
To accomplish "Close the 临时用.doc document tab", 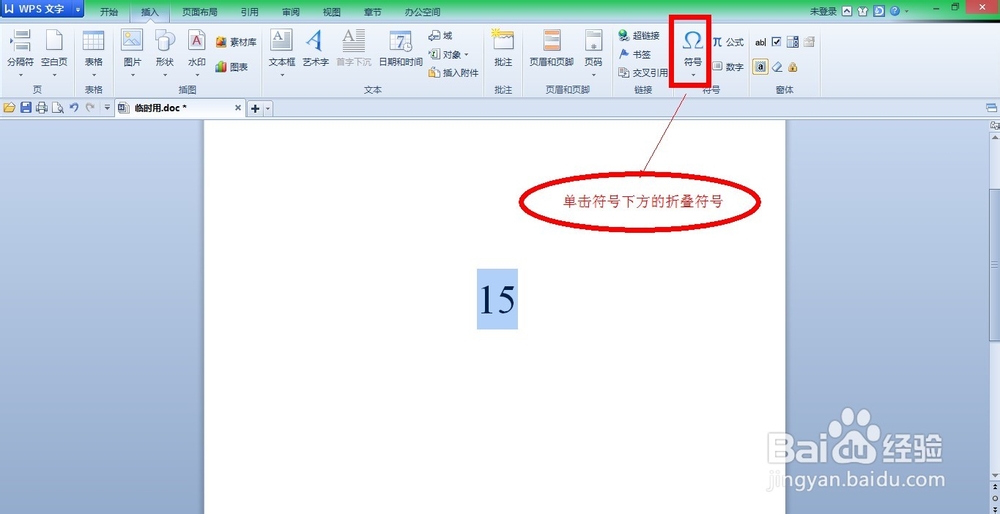I will 238,108.
